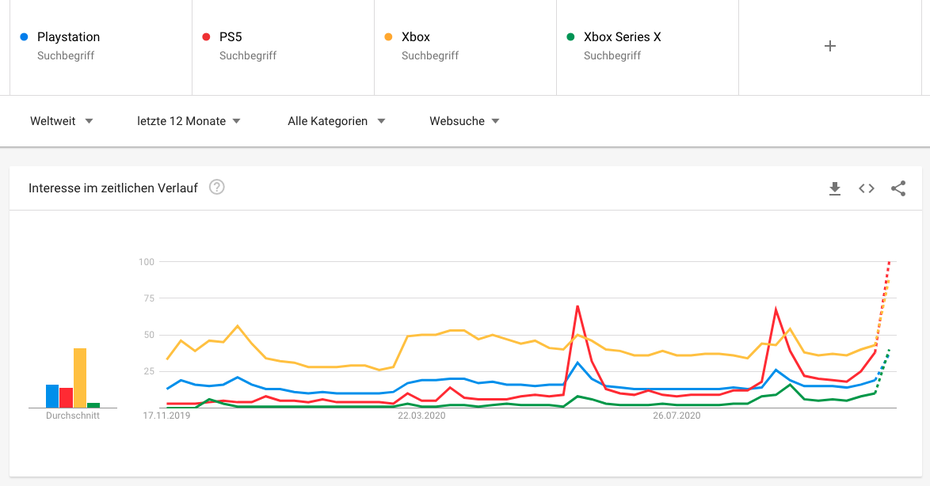
Task: Click the 100 value on y-axis
Action: coord(146,262)
